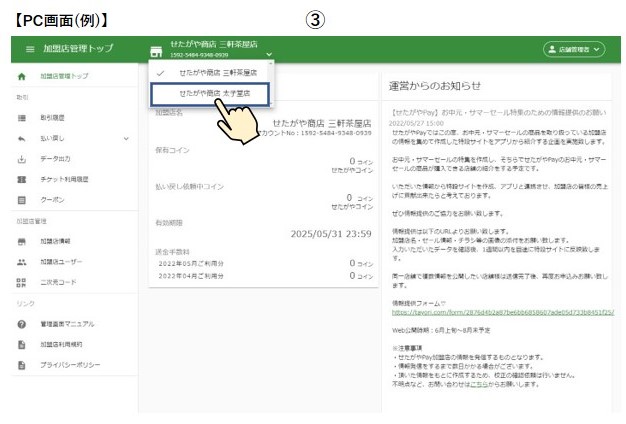Collapse the store selector chevron in header
The width and height of the screenshot is (626, 424).
click(269, 54)
